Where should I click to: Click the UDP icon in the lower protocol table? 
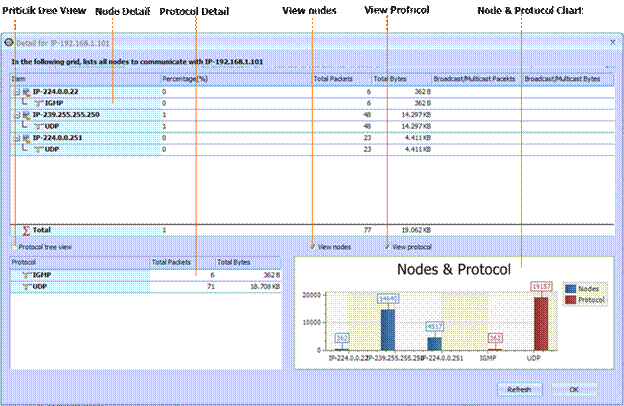click(27, 287)
